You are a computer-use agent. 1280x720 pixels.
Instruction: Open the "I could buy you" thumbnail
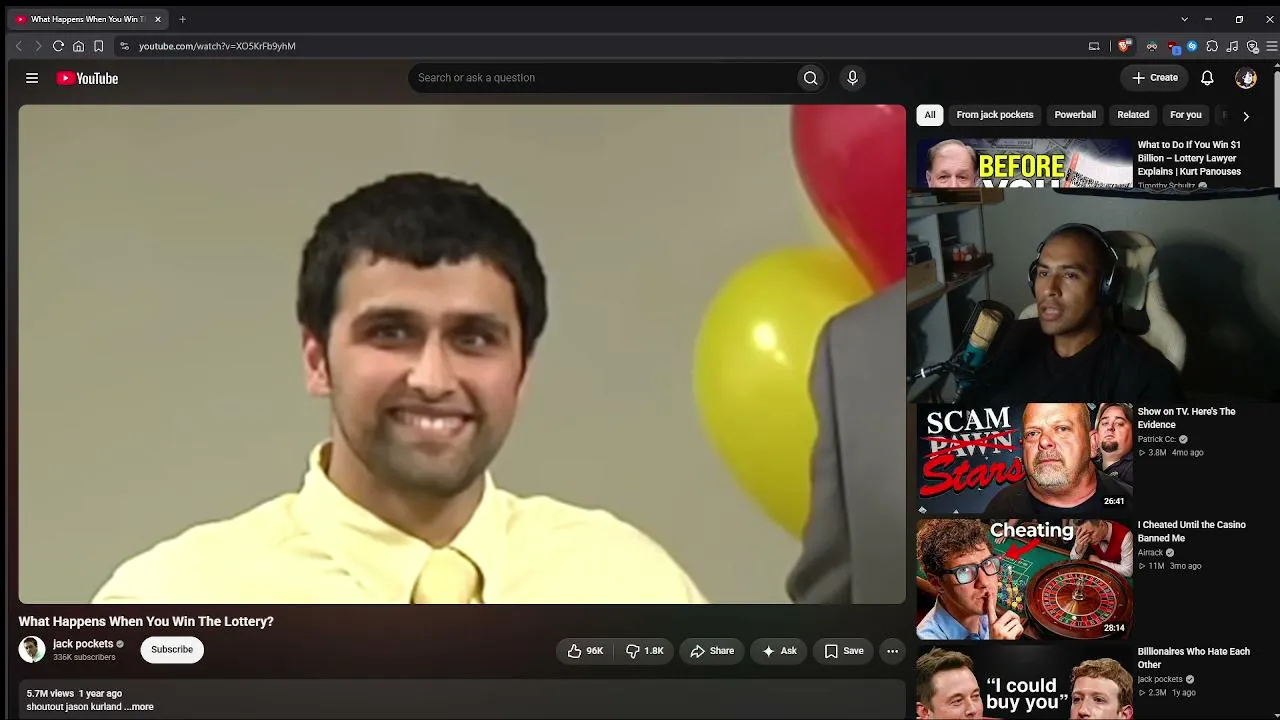click(1024, 683)
